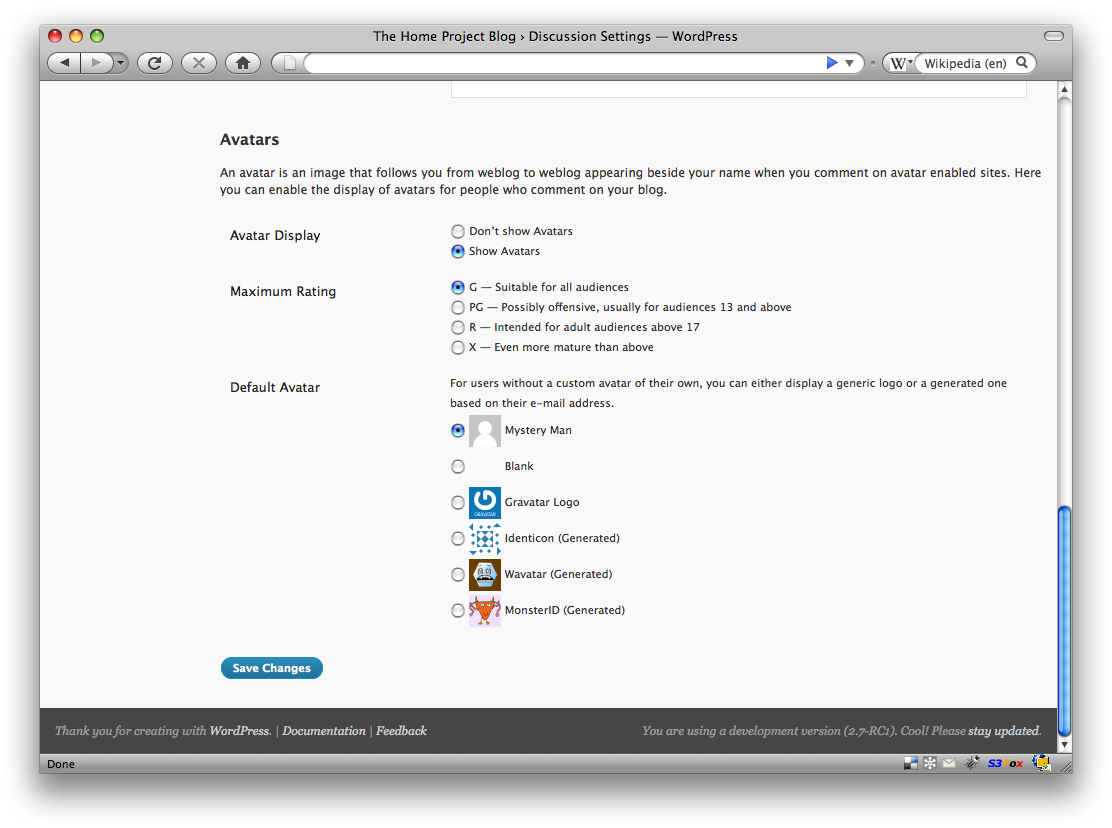Screen dimensions: 1112x828
Task: Open the Firebug bug icon in status bar
Action: [971, 764]
